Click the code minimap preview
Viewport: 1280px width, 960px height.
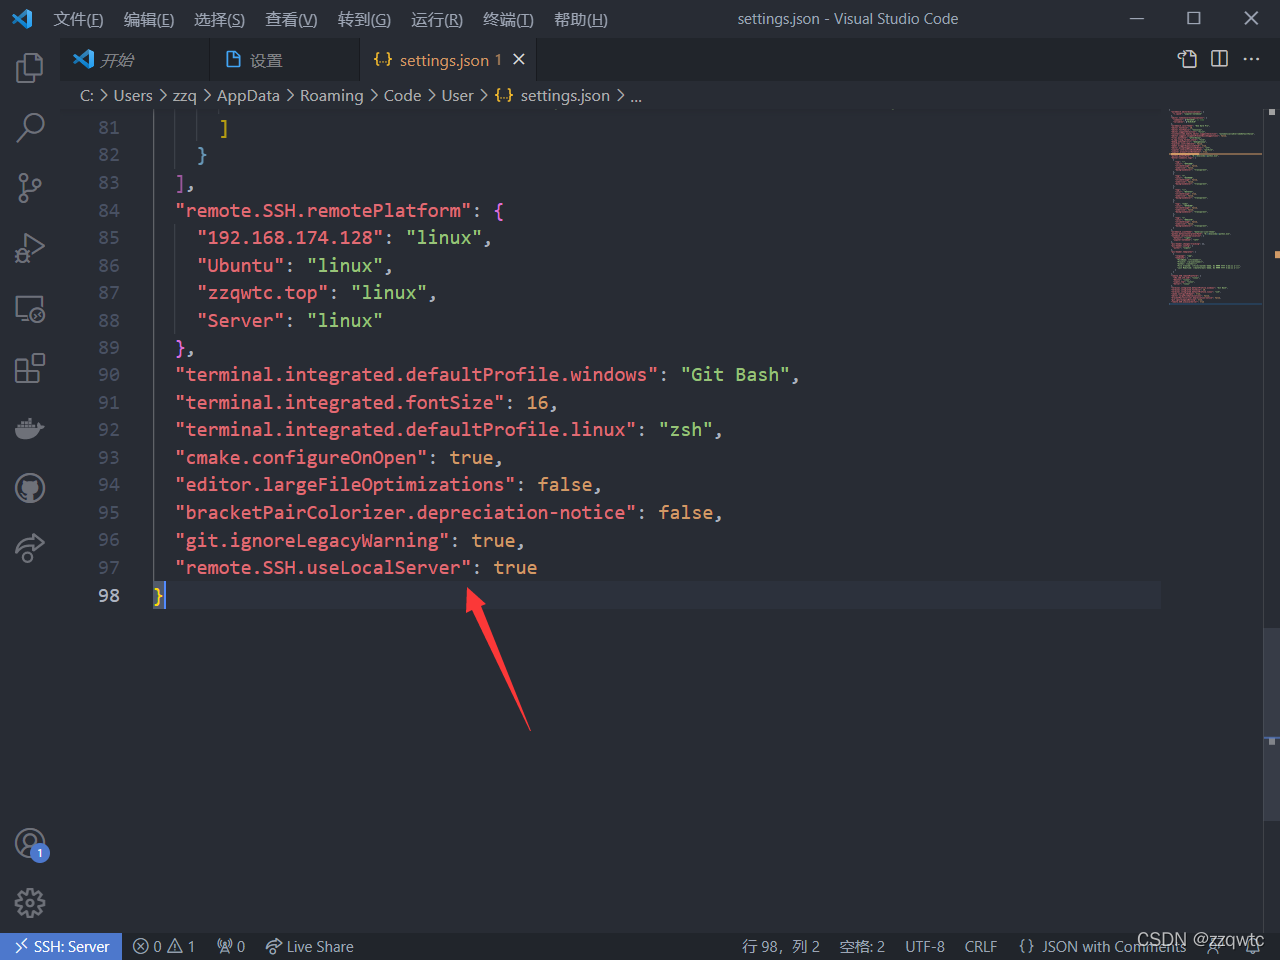point(1215,206)
